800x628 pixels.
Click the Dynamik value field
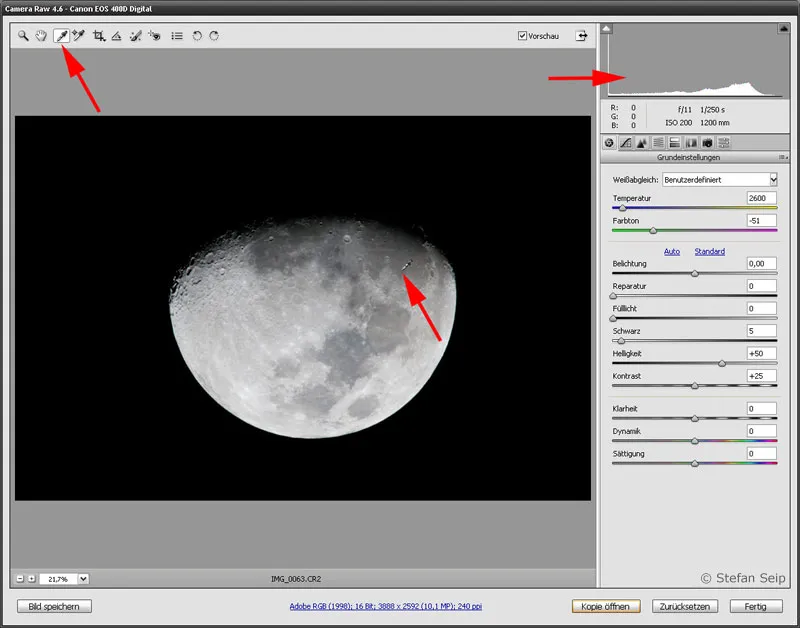[x=762, y=431]
